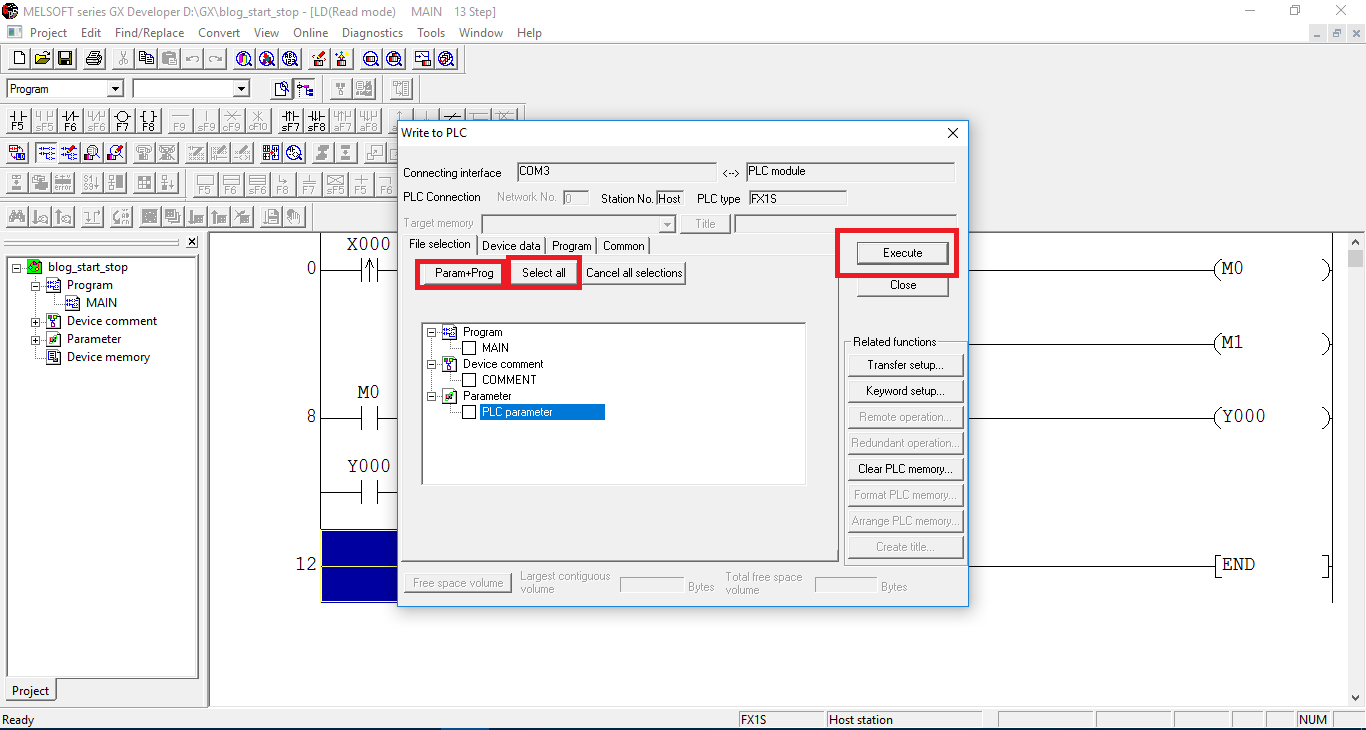
Task: Check the PLC parameter checkbox
Action: [469, 411]
